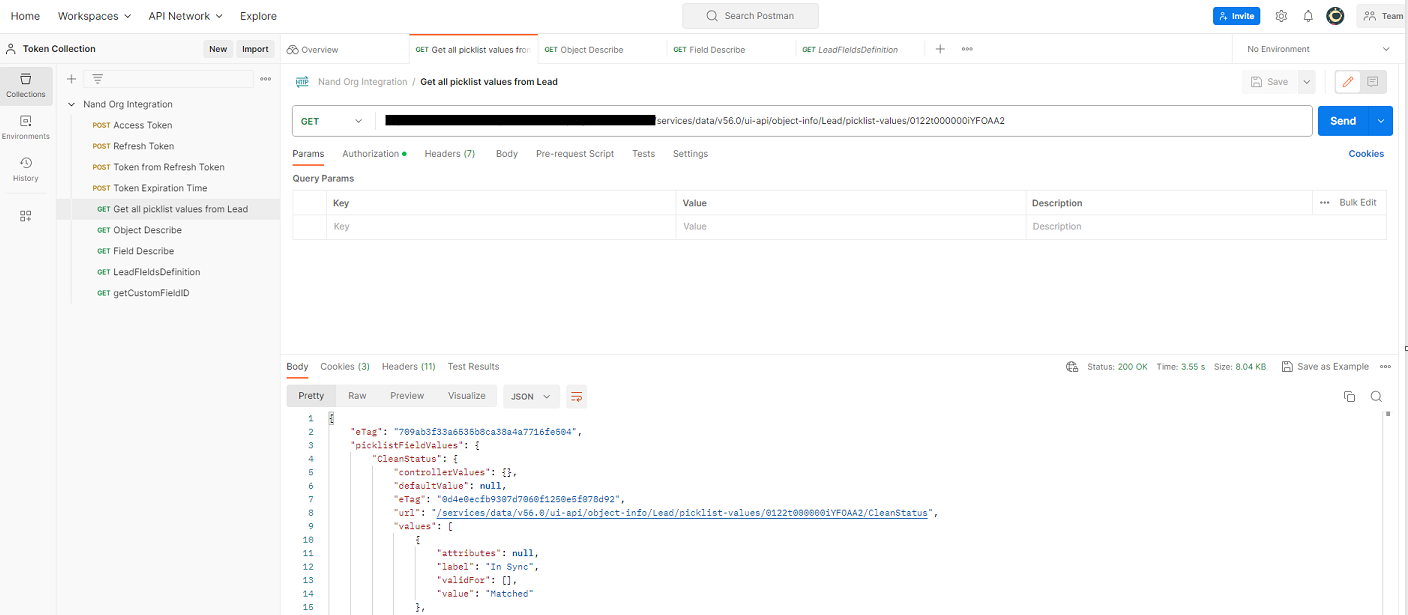Viewport: 1408px width, 615px height.
Task: Open the CleanStatus url link in response
Action: pyautogui.click(x=684, y=513)
